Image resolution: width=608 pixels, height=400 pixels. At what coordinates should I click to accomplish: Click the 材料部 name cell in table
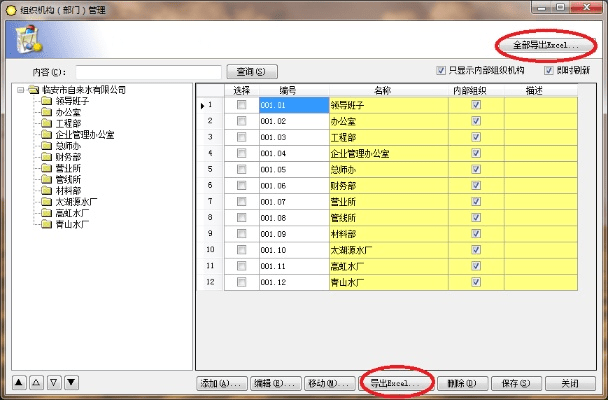click(x=389, y=234)
